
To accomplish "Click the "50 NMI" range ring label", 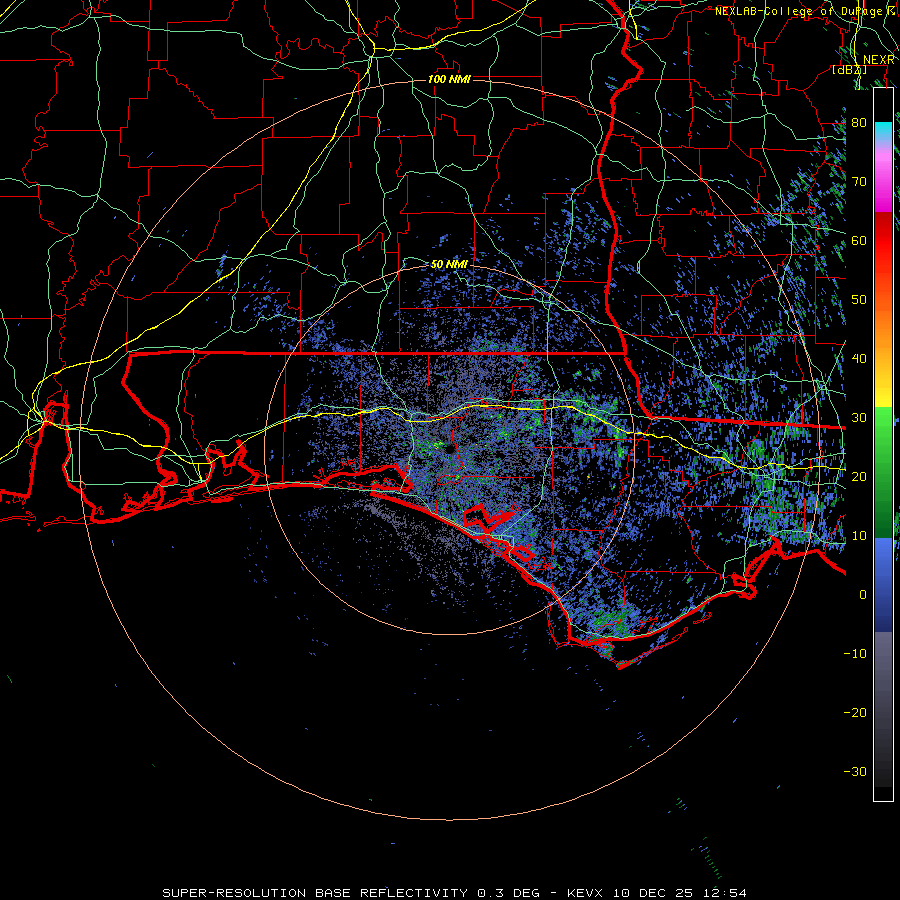I will 449,265.
